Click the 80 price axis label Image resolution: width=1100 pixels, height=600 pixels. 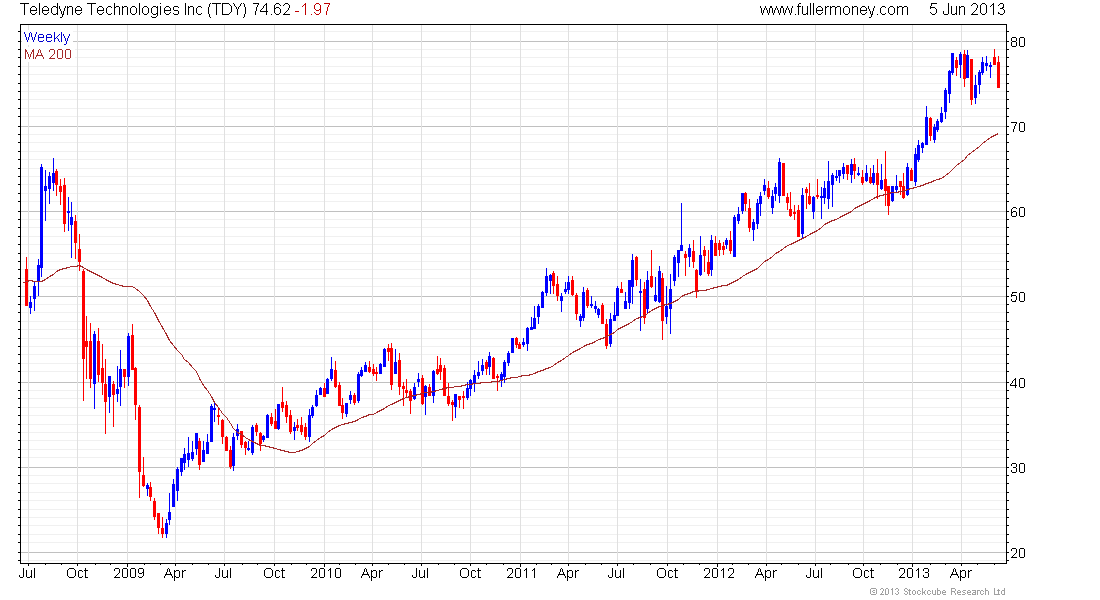coord(1017,42)
